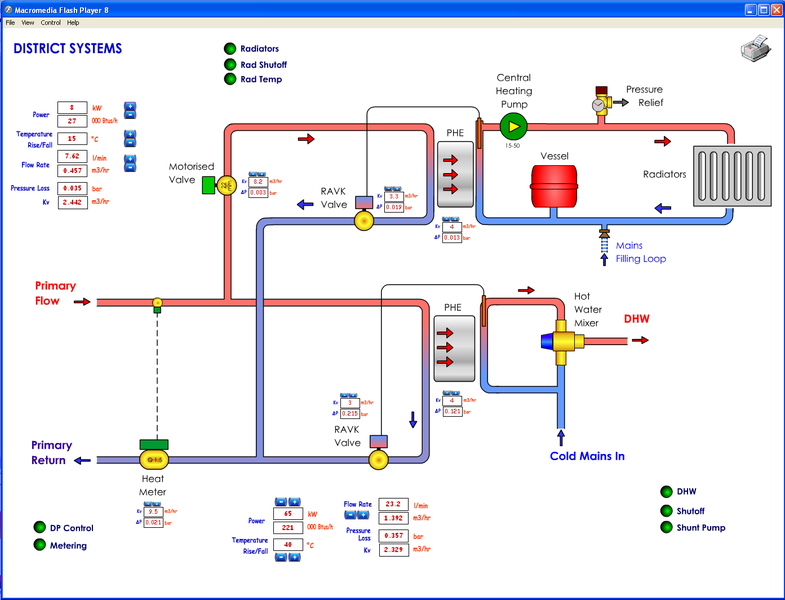Toggle the DHW green indicator
This screenshot has width=785, height=600.
[666, 492]
